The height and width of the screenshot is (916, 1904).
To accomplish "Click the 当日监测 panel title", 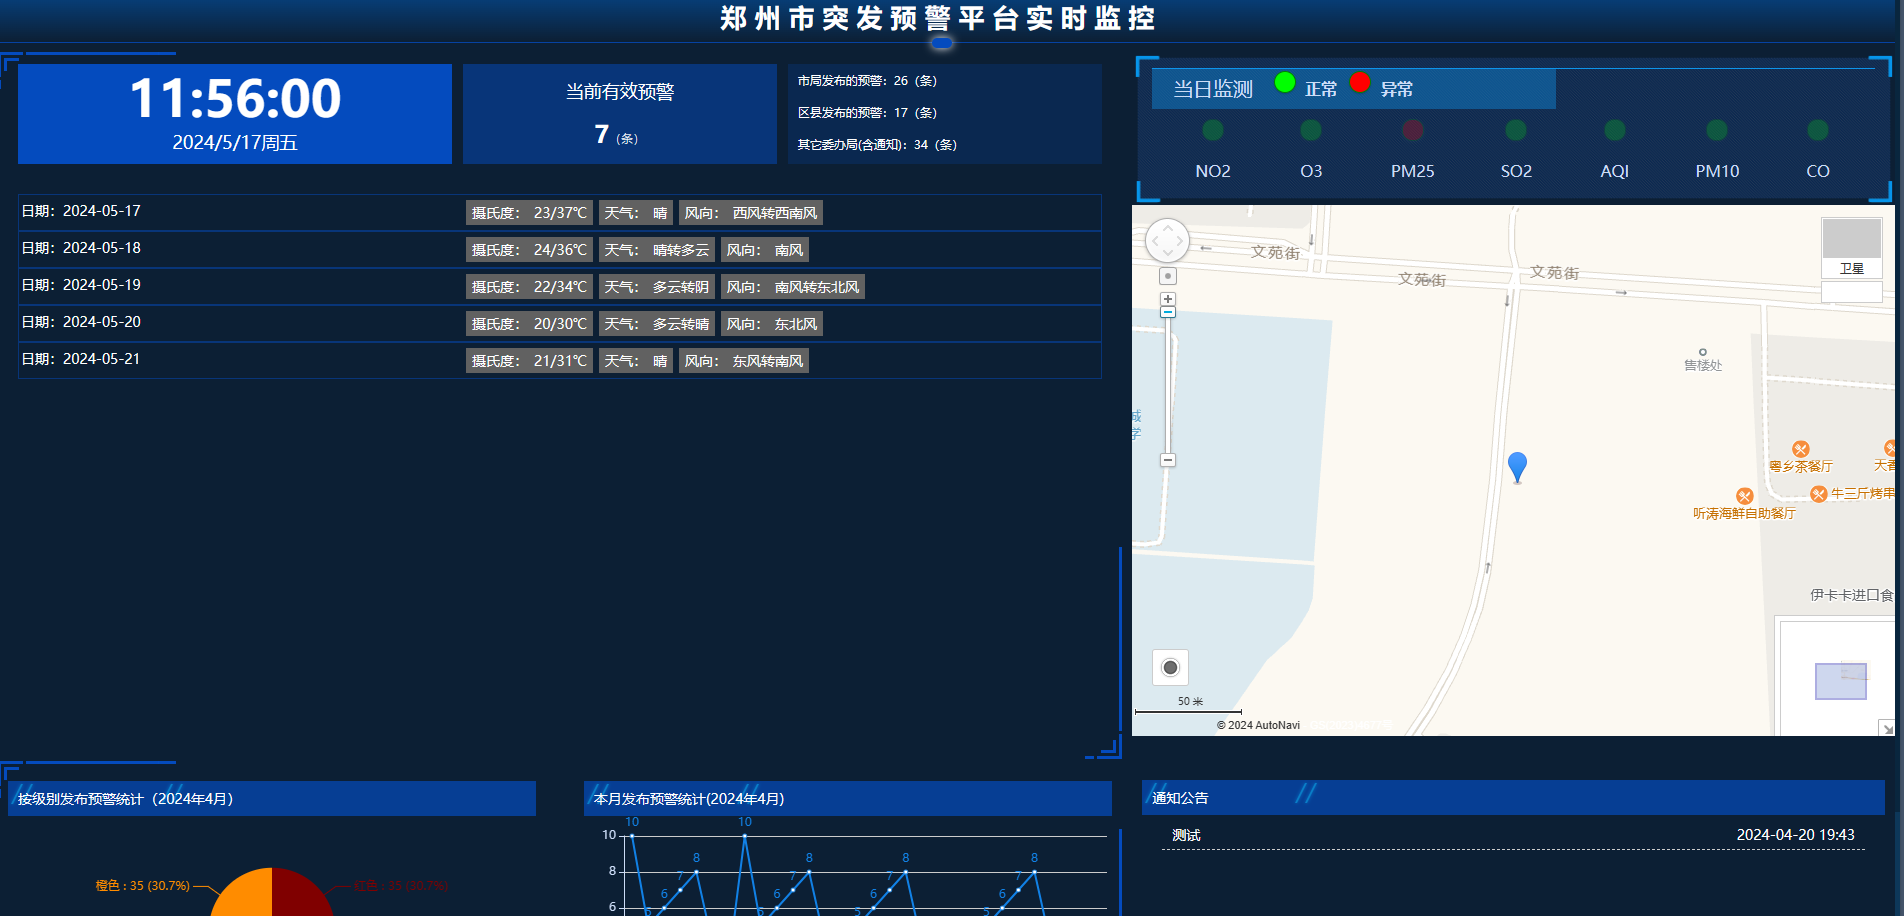I will coord(1213,89).
